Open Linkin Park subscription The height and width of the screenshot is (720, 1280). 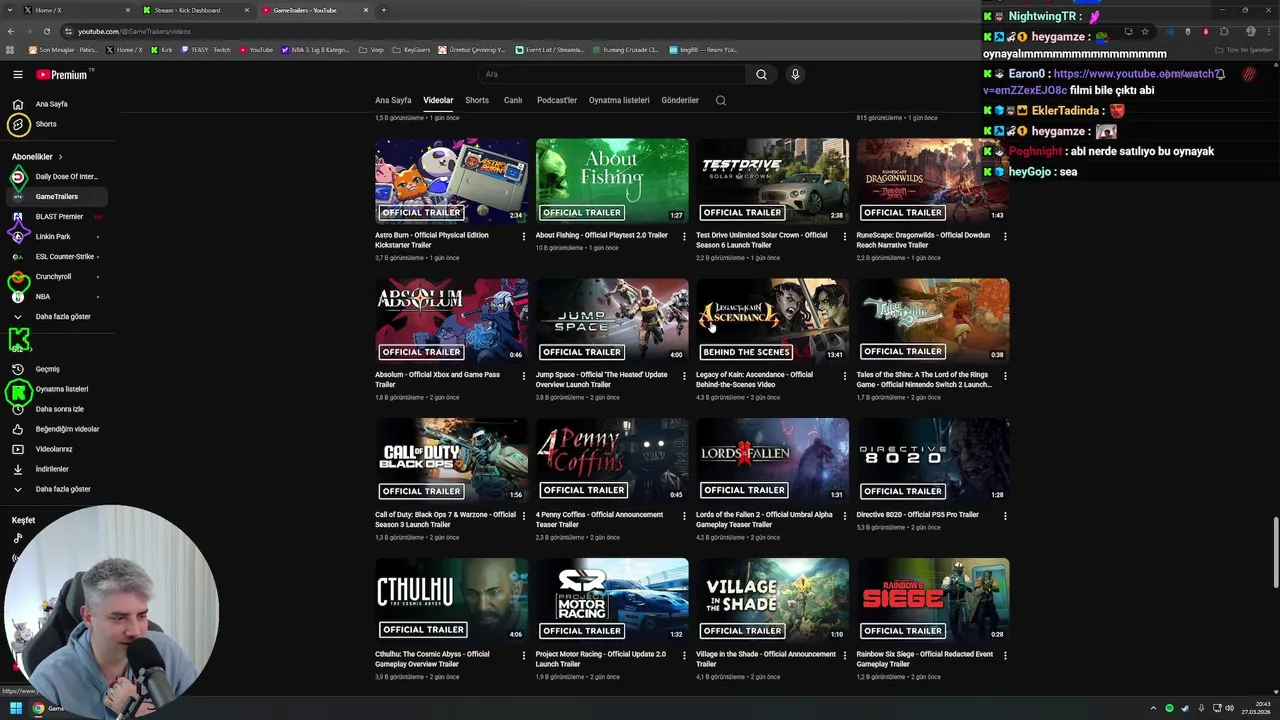click(55, 237)
